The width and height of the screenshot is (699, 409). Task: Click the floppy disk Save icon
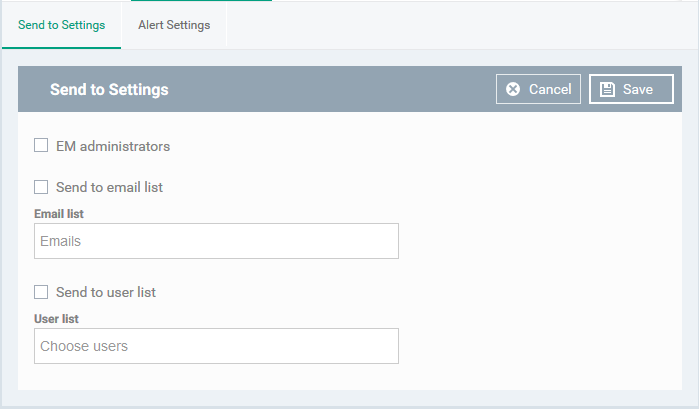[607, 89]
